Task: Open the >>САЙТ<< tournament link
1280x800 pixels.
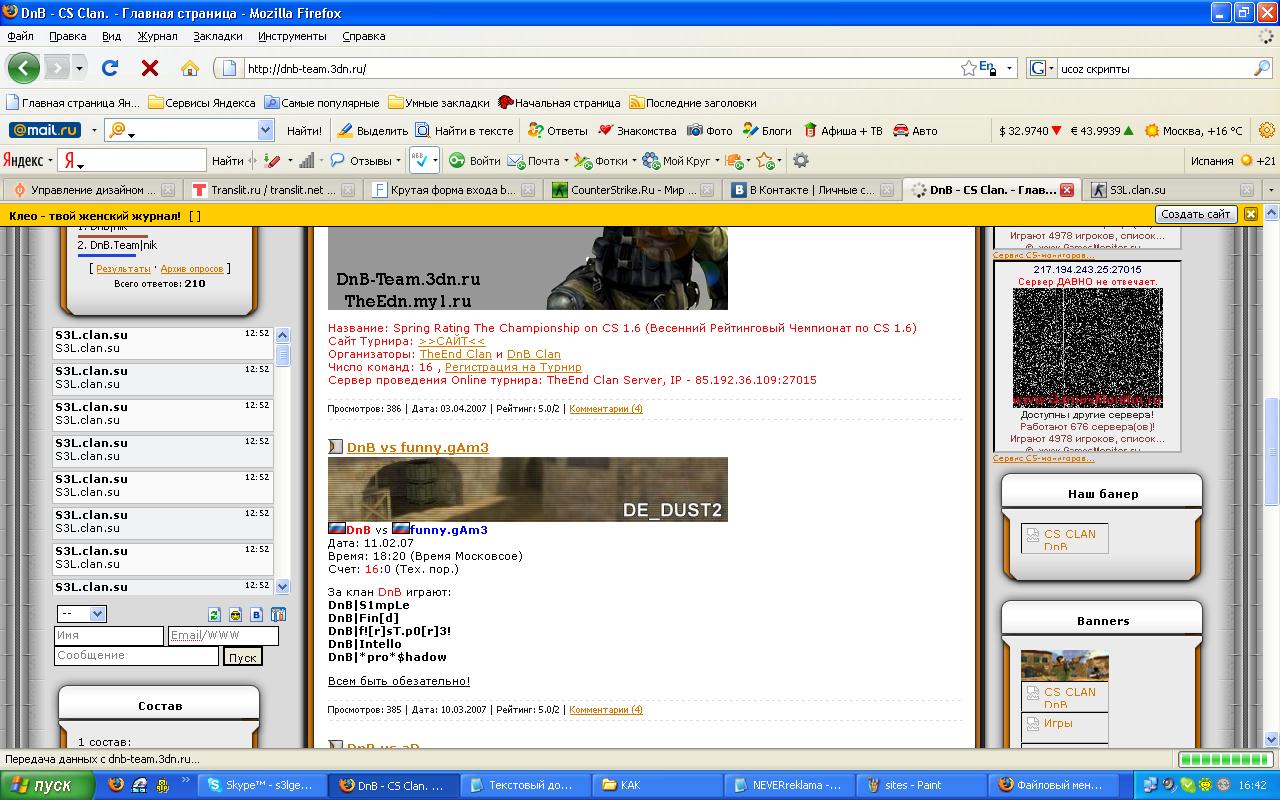Action: click(452, 341)
